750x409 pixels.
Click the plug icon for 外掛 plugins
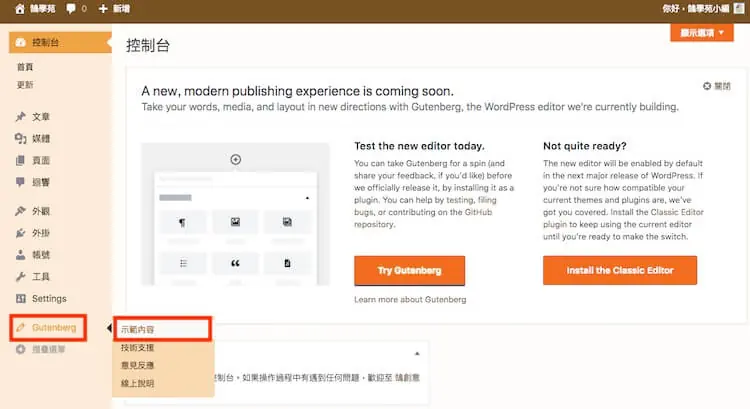[21, 233]
